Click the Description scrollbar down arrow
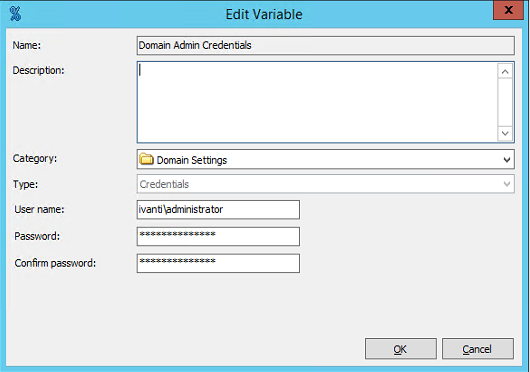Image resolution: width=530 pixels, height=372 pixels. click(505, 133)
